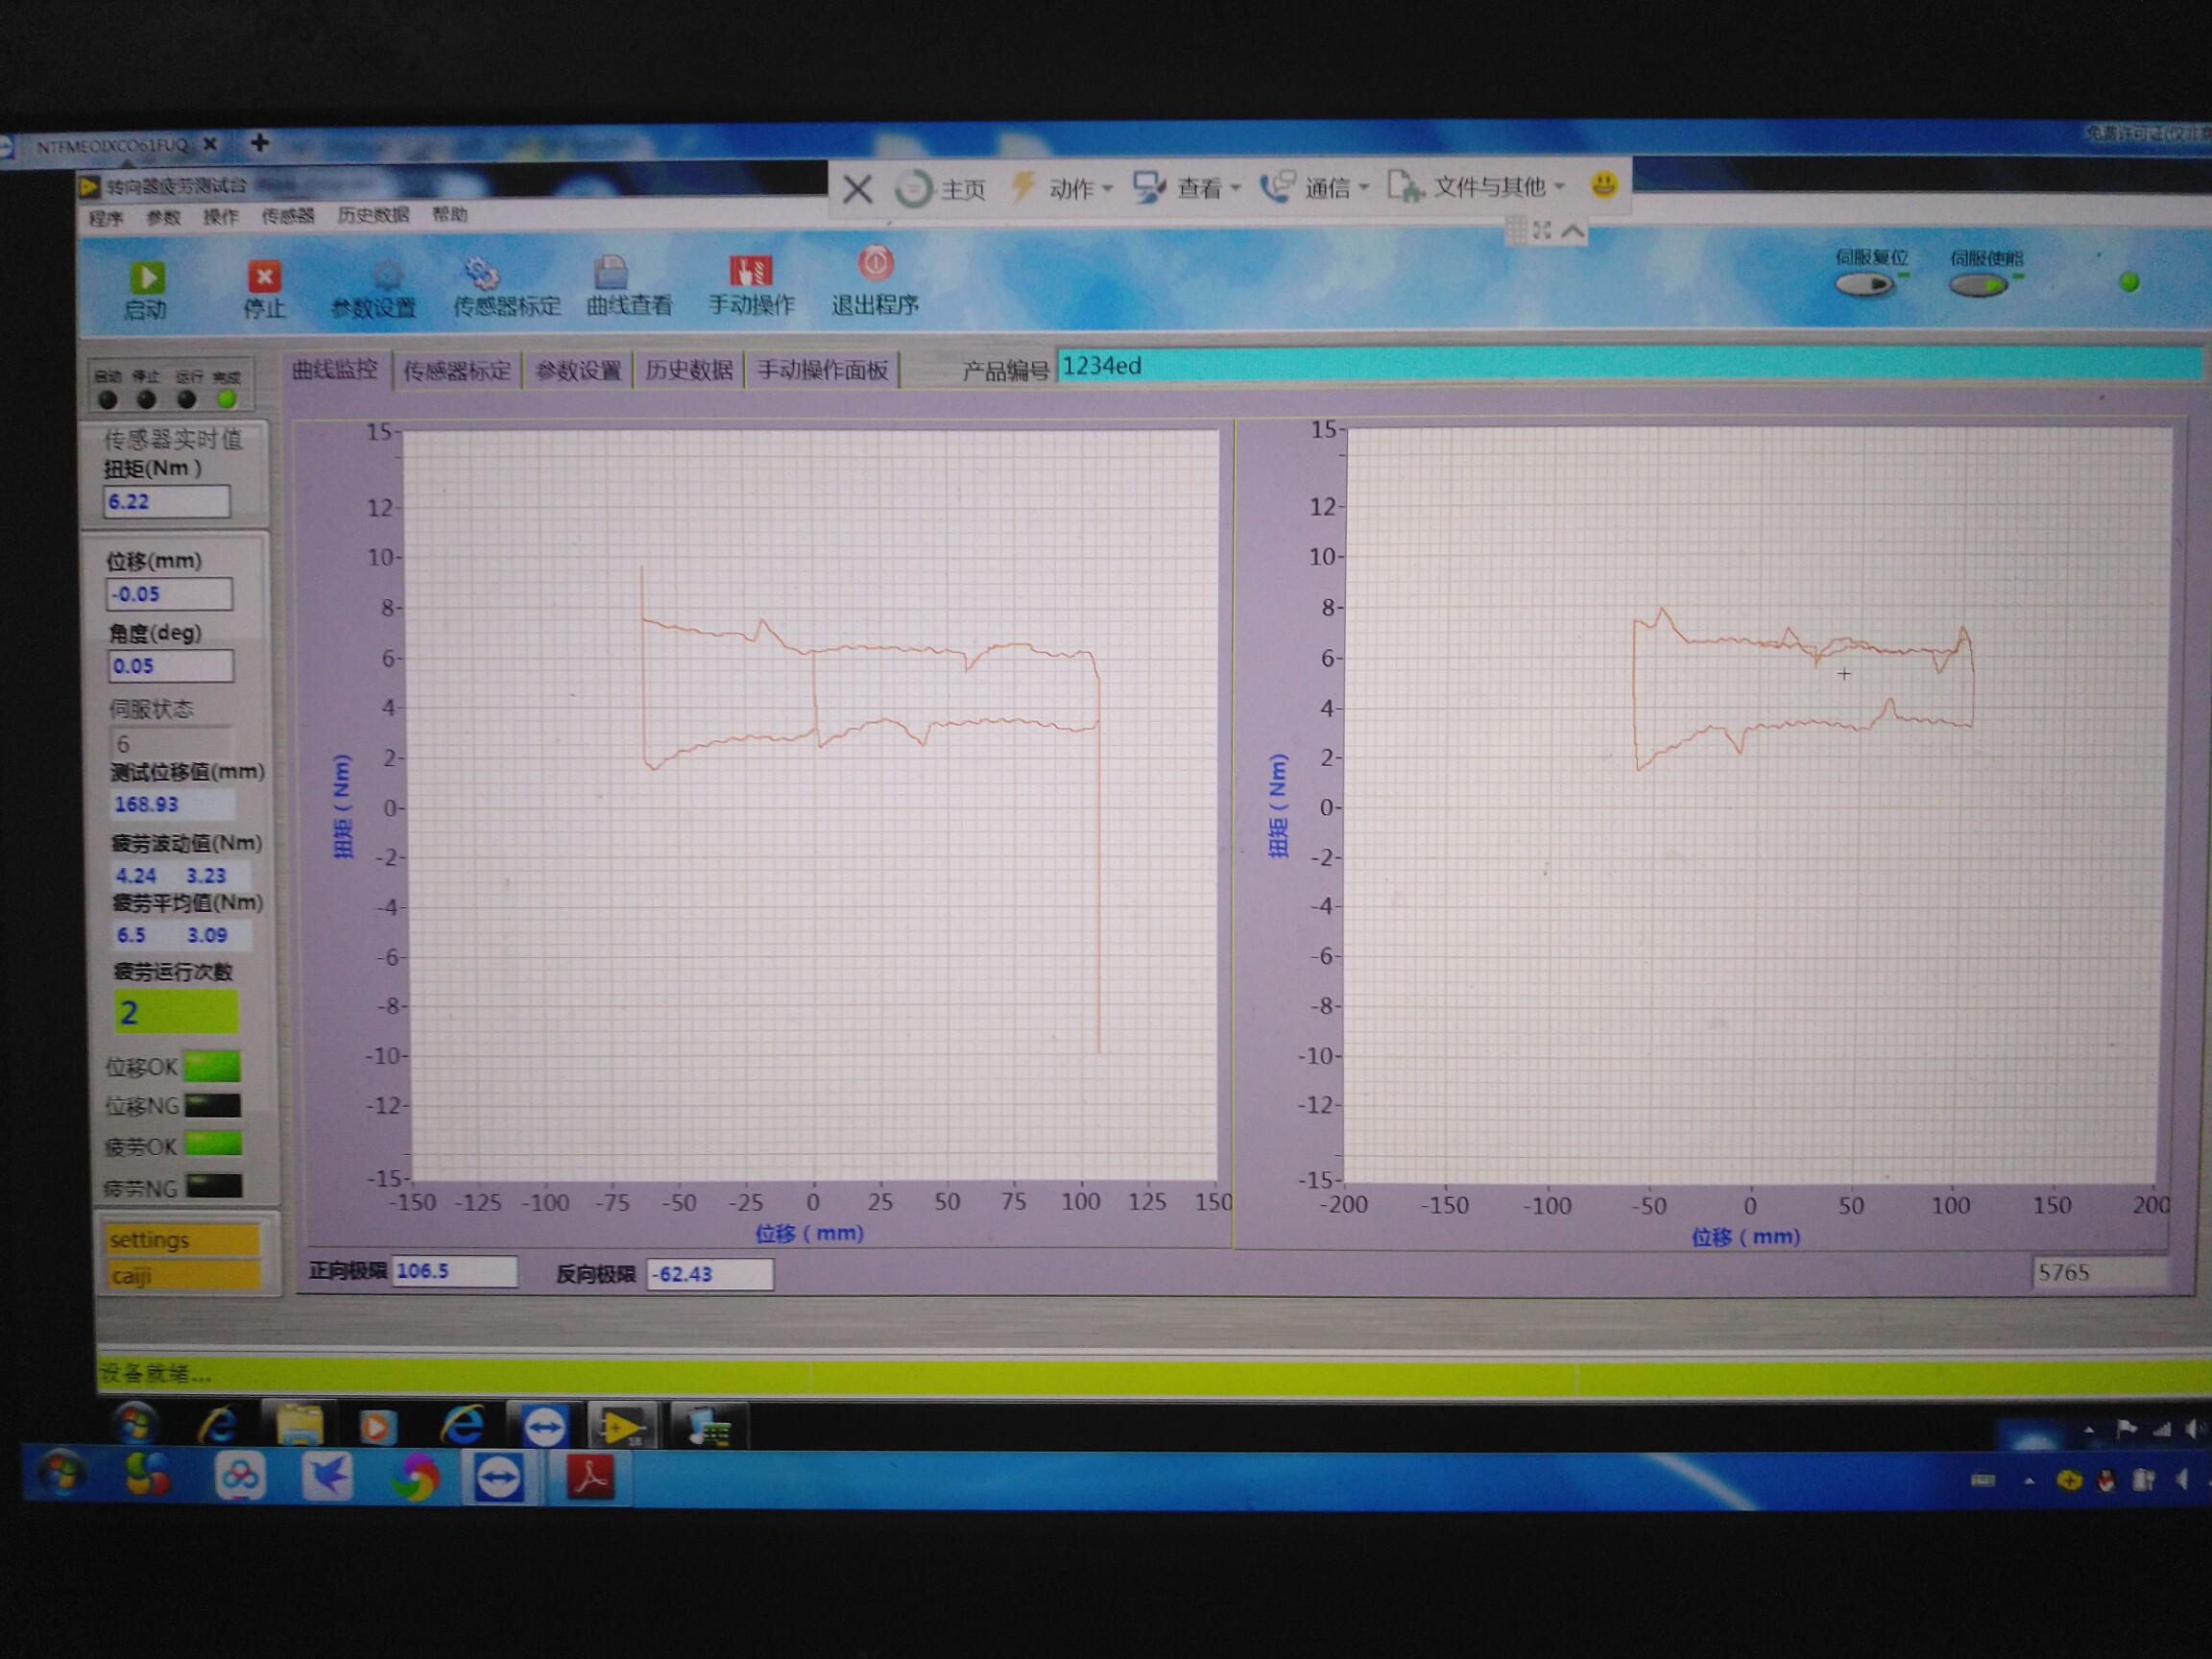The image size is (2212, 1659).
Task: Open 手动操作 manual operation icon
Action: 750,270
